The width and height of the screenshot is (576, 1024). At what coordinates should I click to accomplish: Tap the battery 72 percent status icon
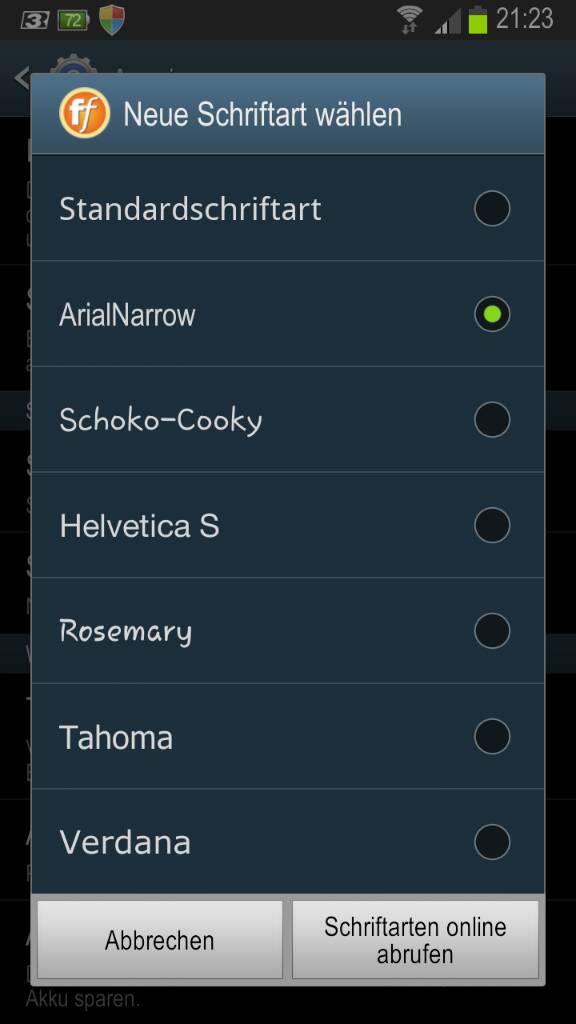73,20
